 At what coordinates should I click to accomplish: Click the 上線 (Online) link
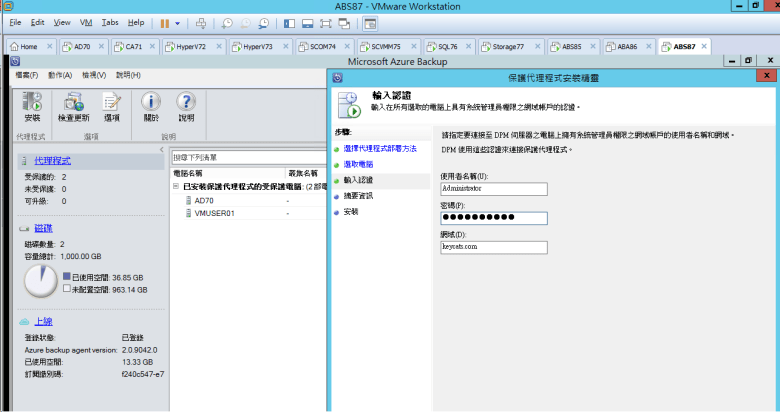(x=43, y=321)
